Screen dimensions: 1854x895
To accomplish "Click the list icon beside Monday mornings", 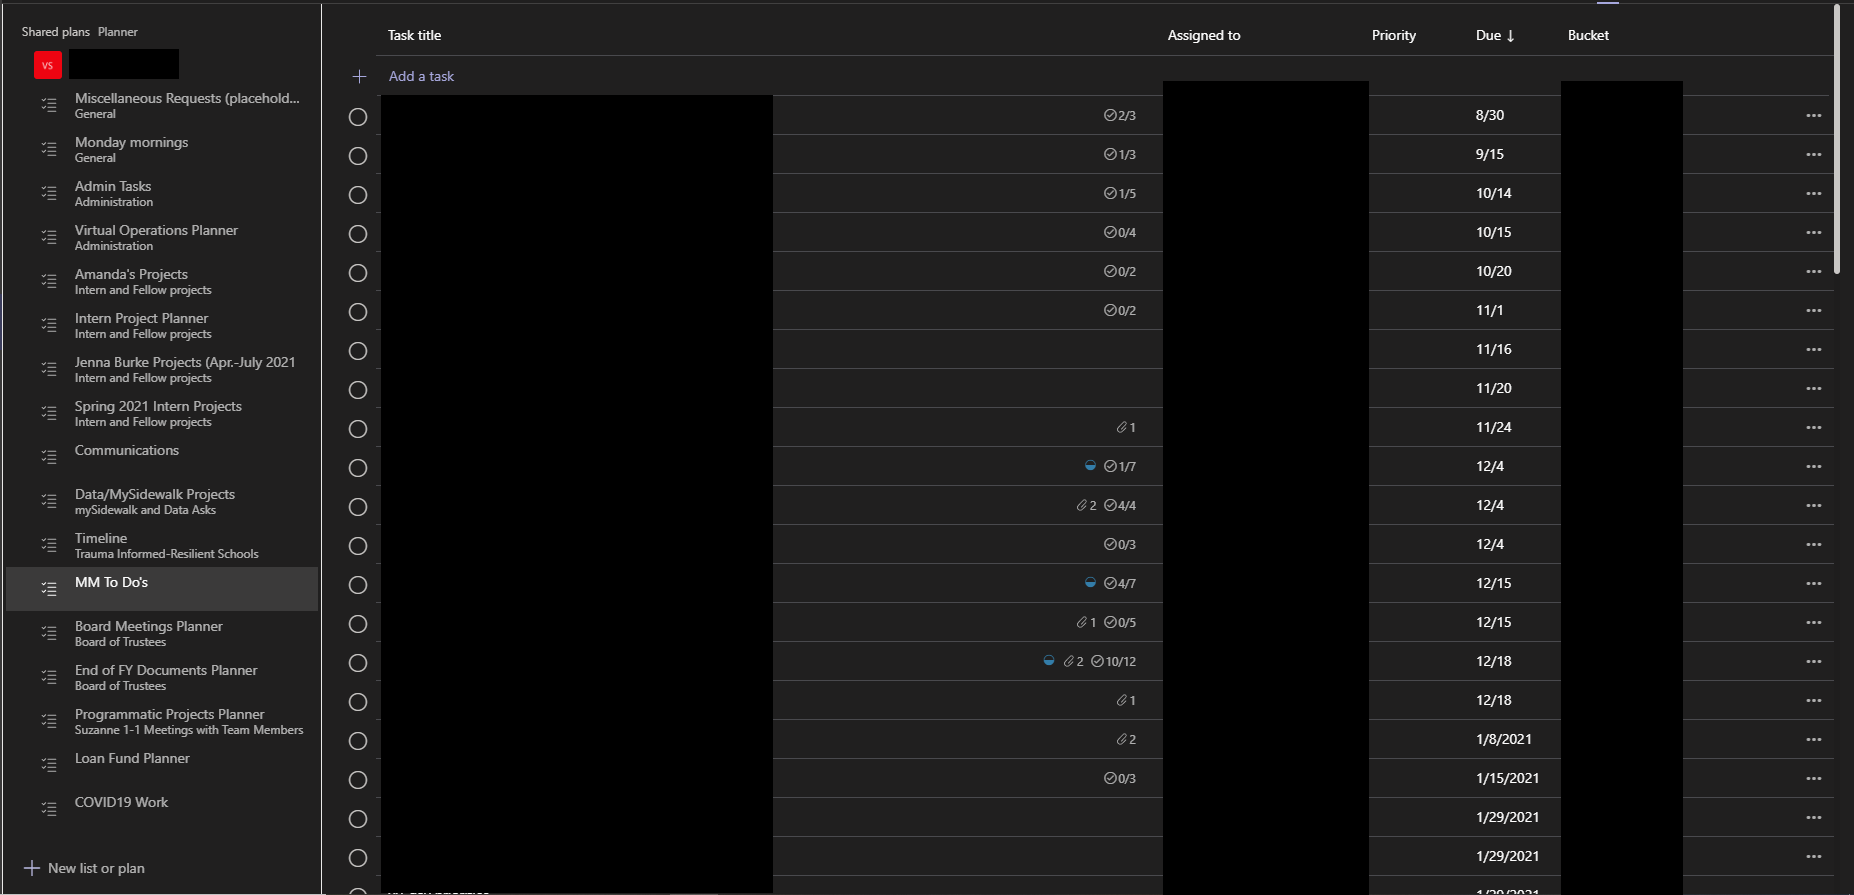I will coord(48,149).
